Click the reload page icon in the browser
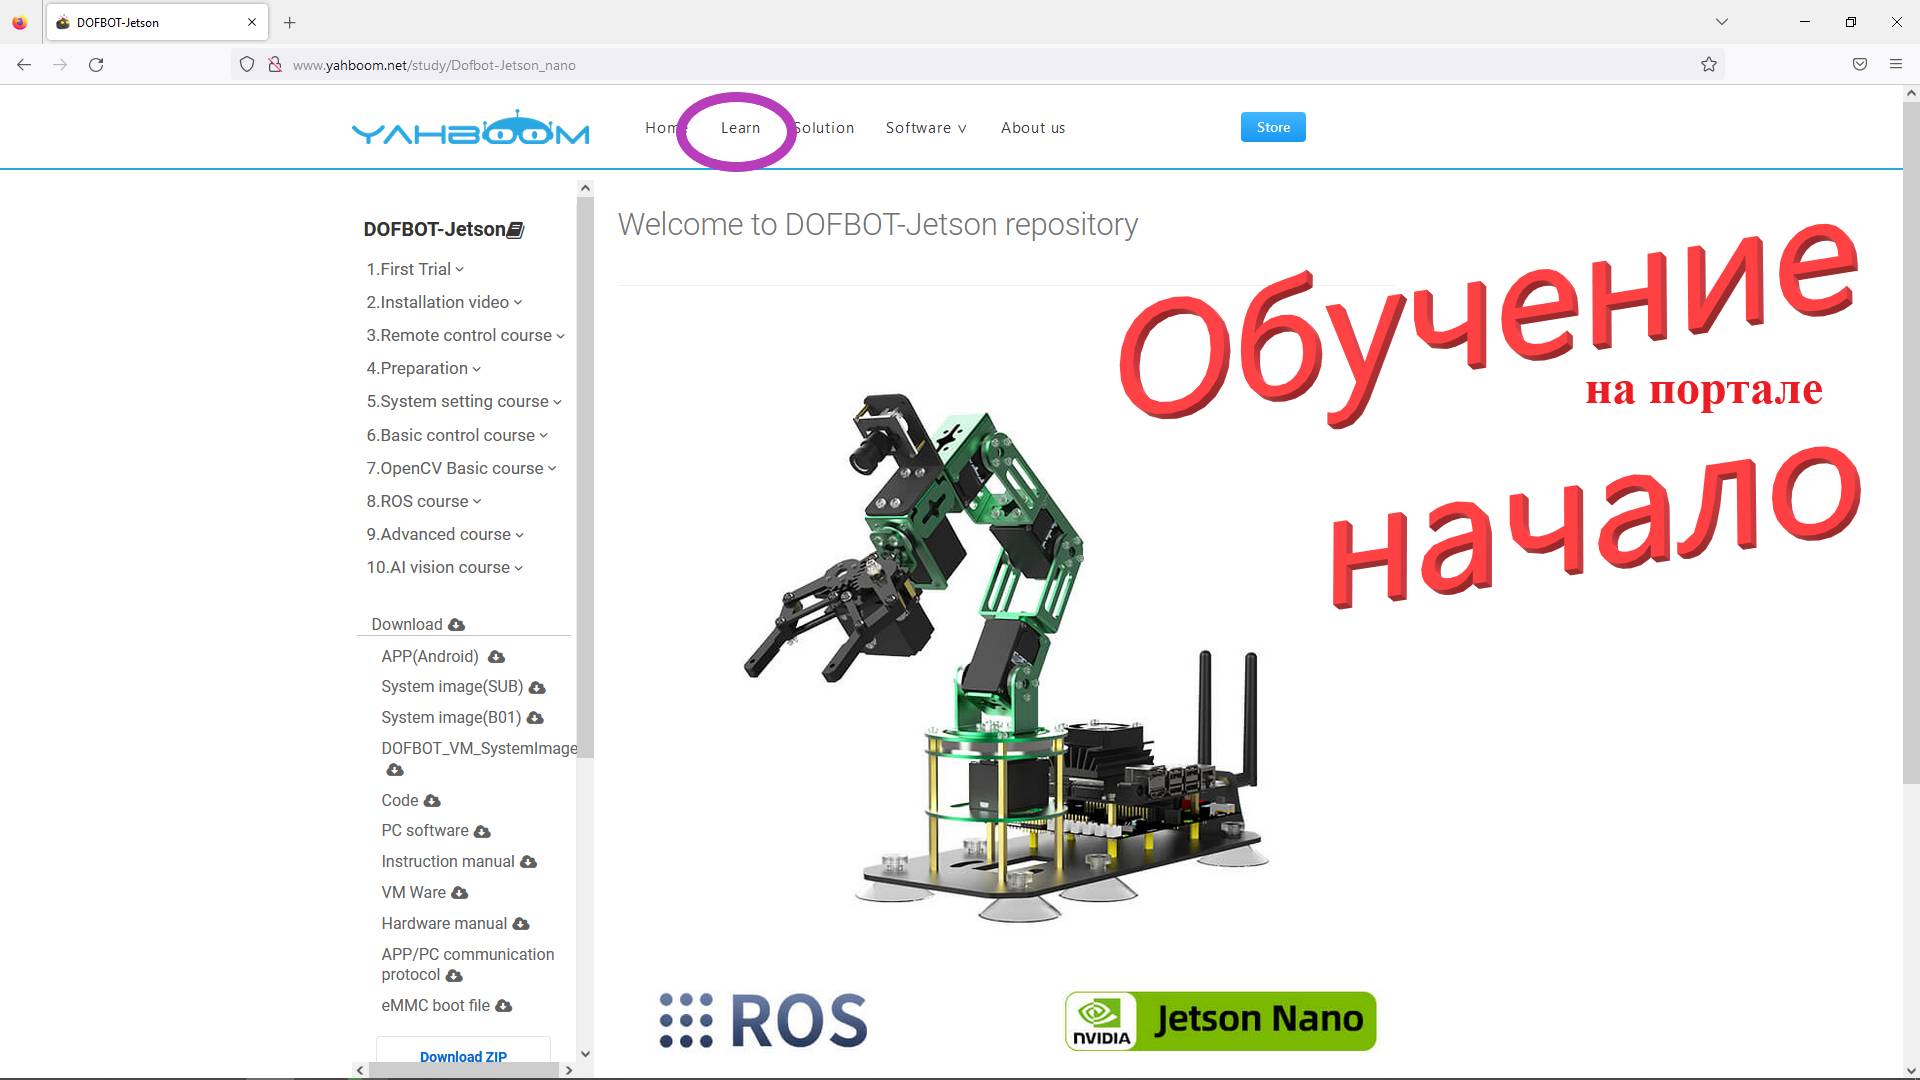Screen dimensions: 1920x1080 click(x=96, y=63)
